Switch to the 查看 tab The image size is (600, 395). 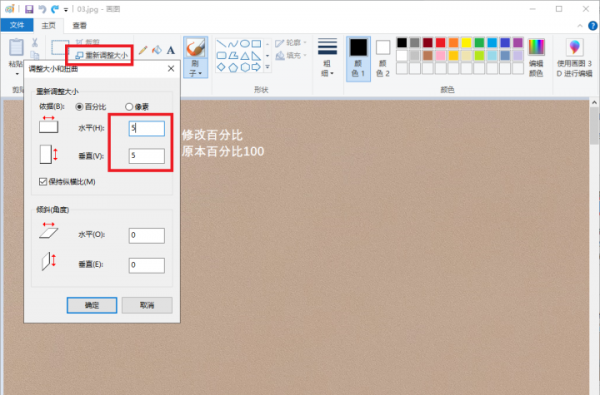point(80,26)
